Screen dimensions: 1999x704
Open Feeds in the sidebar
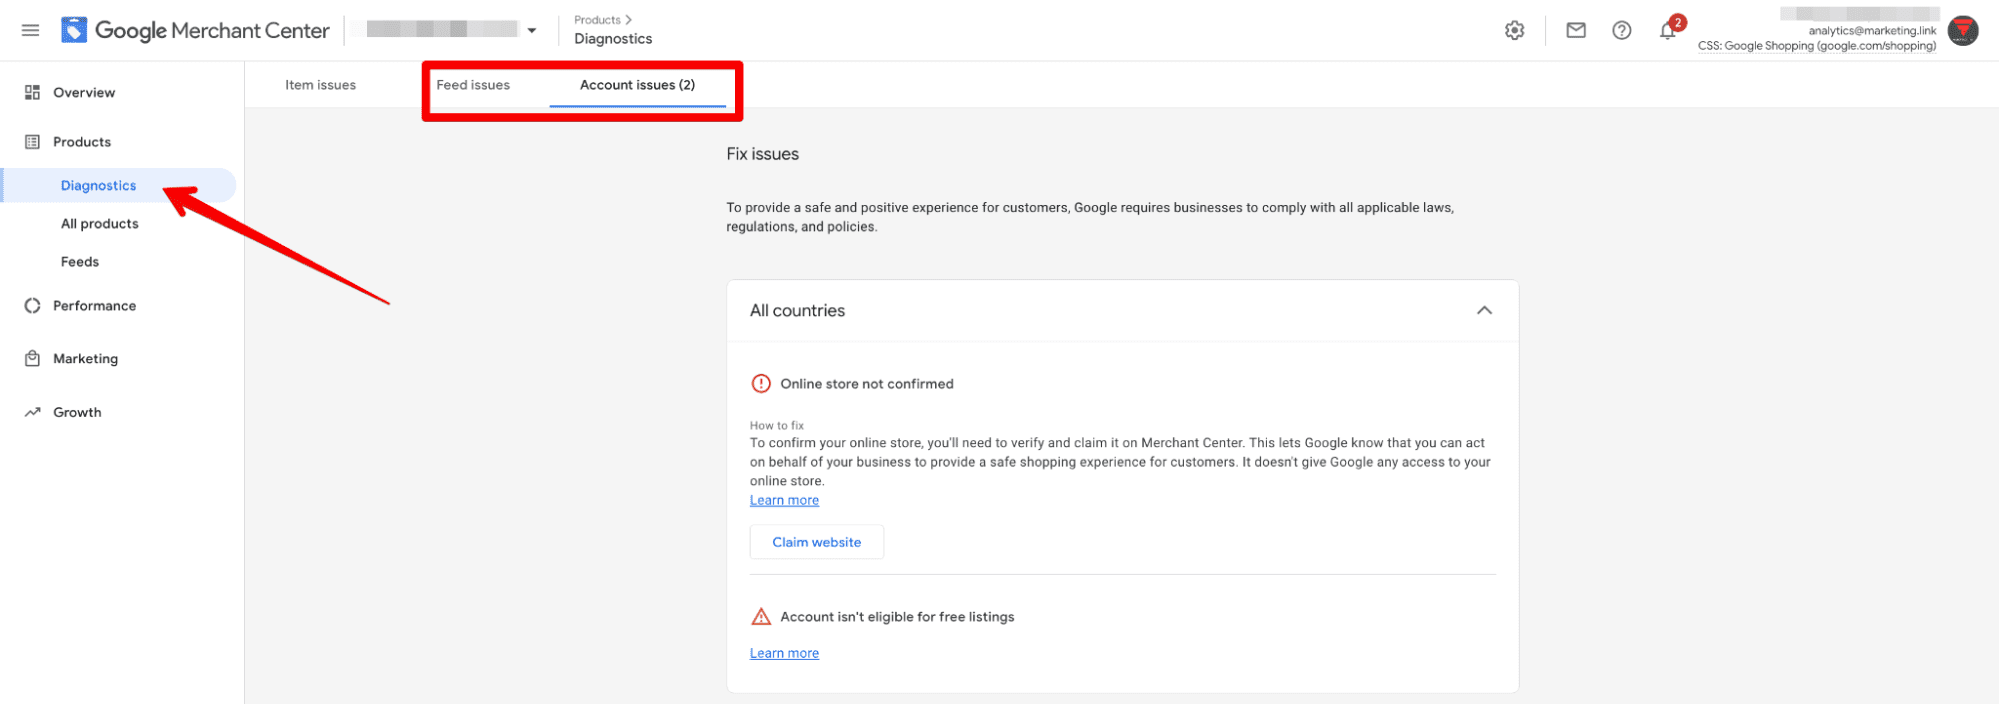(80, 262)
